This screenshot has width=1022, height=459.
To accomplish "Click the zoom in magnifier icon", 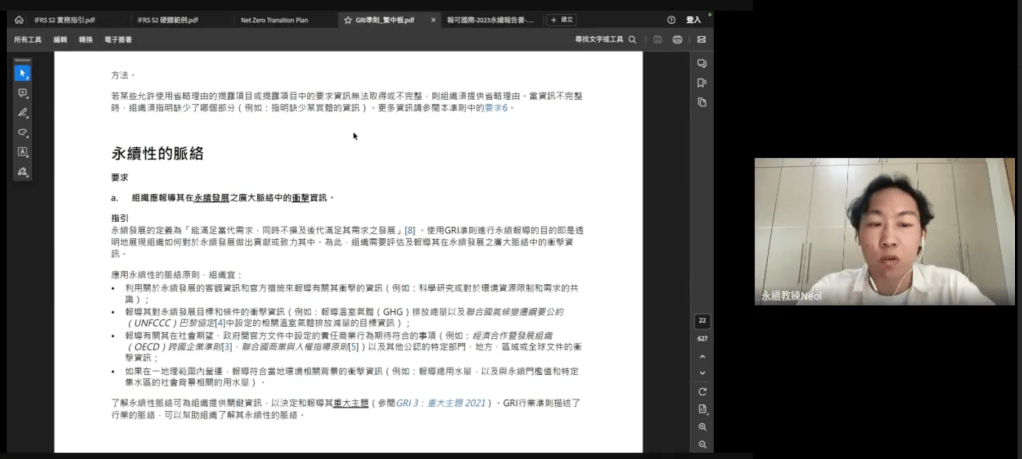I will pos(702,427).
